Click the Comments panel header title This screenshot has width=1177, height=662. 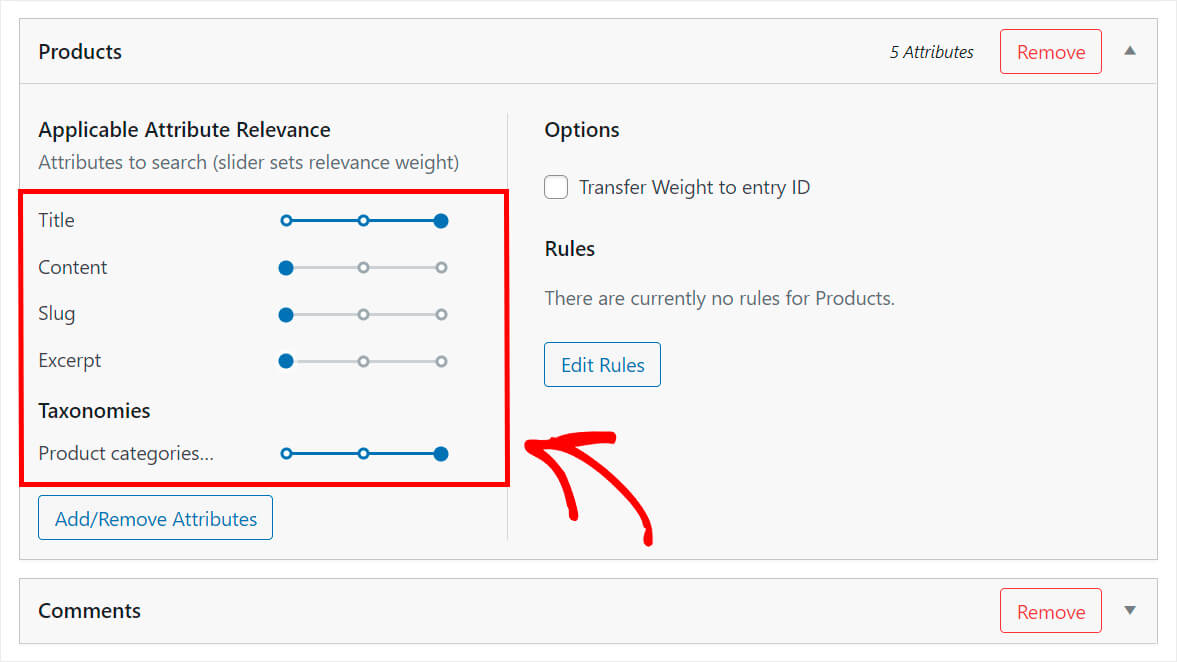click(x=89, y=611)
